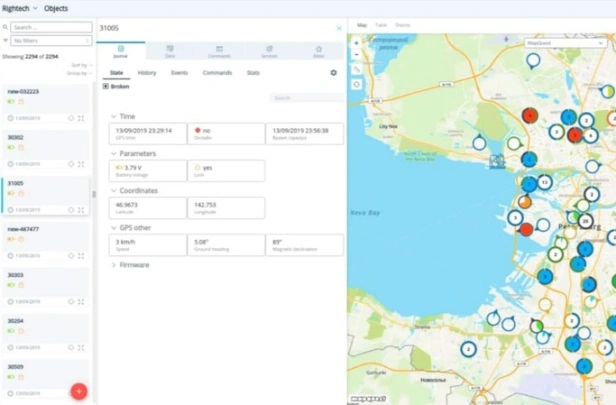
Task: Click the object list Search field
Action: (x=51, y=27)
